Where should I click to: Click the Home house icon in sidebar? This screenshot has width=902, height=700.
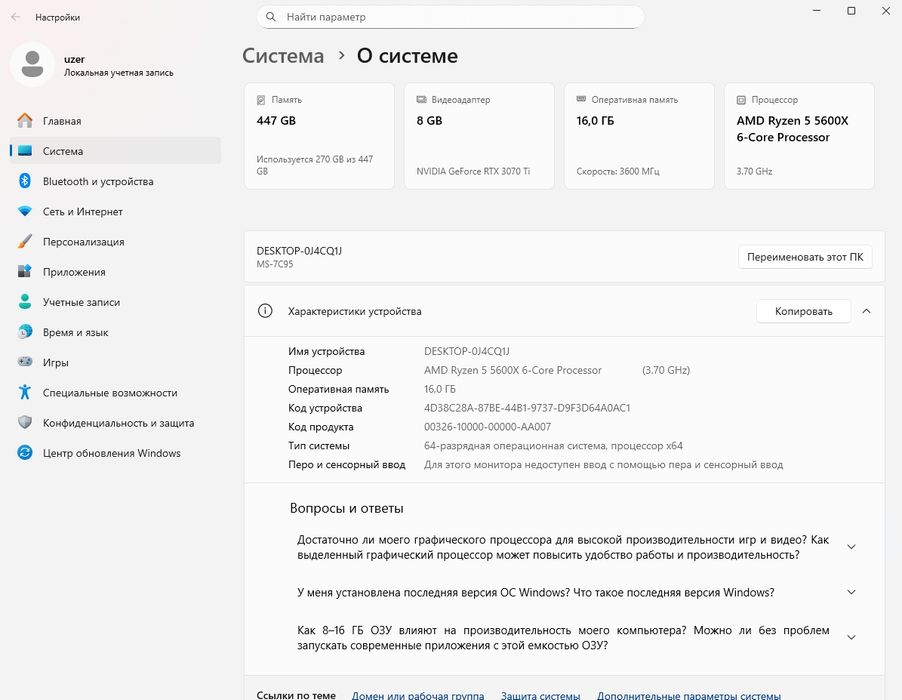(25, 121)
